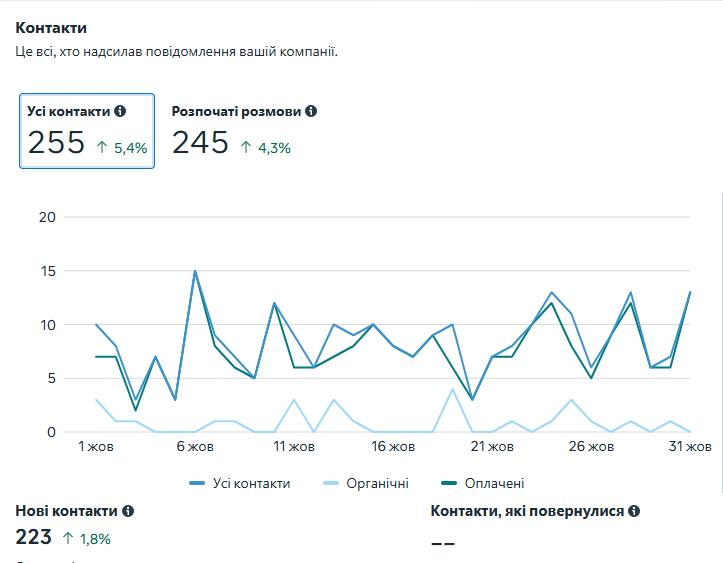Click the light-blue 'Органічні' legend swatch
The width and height of the screenshot is (723, 563).
point(331,483)
